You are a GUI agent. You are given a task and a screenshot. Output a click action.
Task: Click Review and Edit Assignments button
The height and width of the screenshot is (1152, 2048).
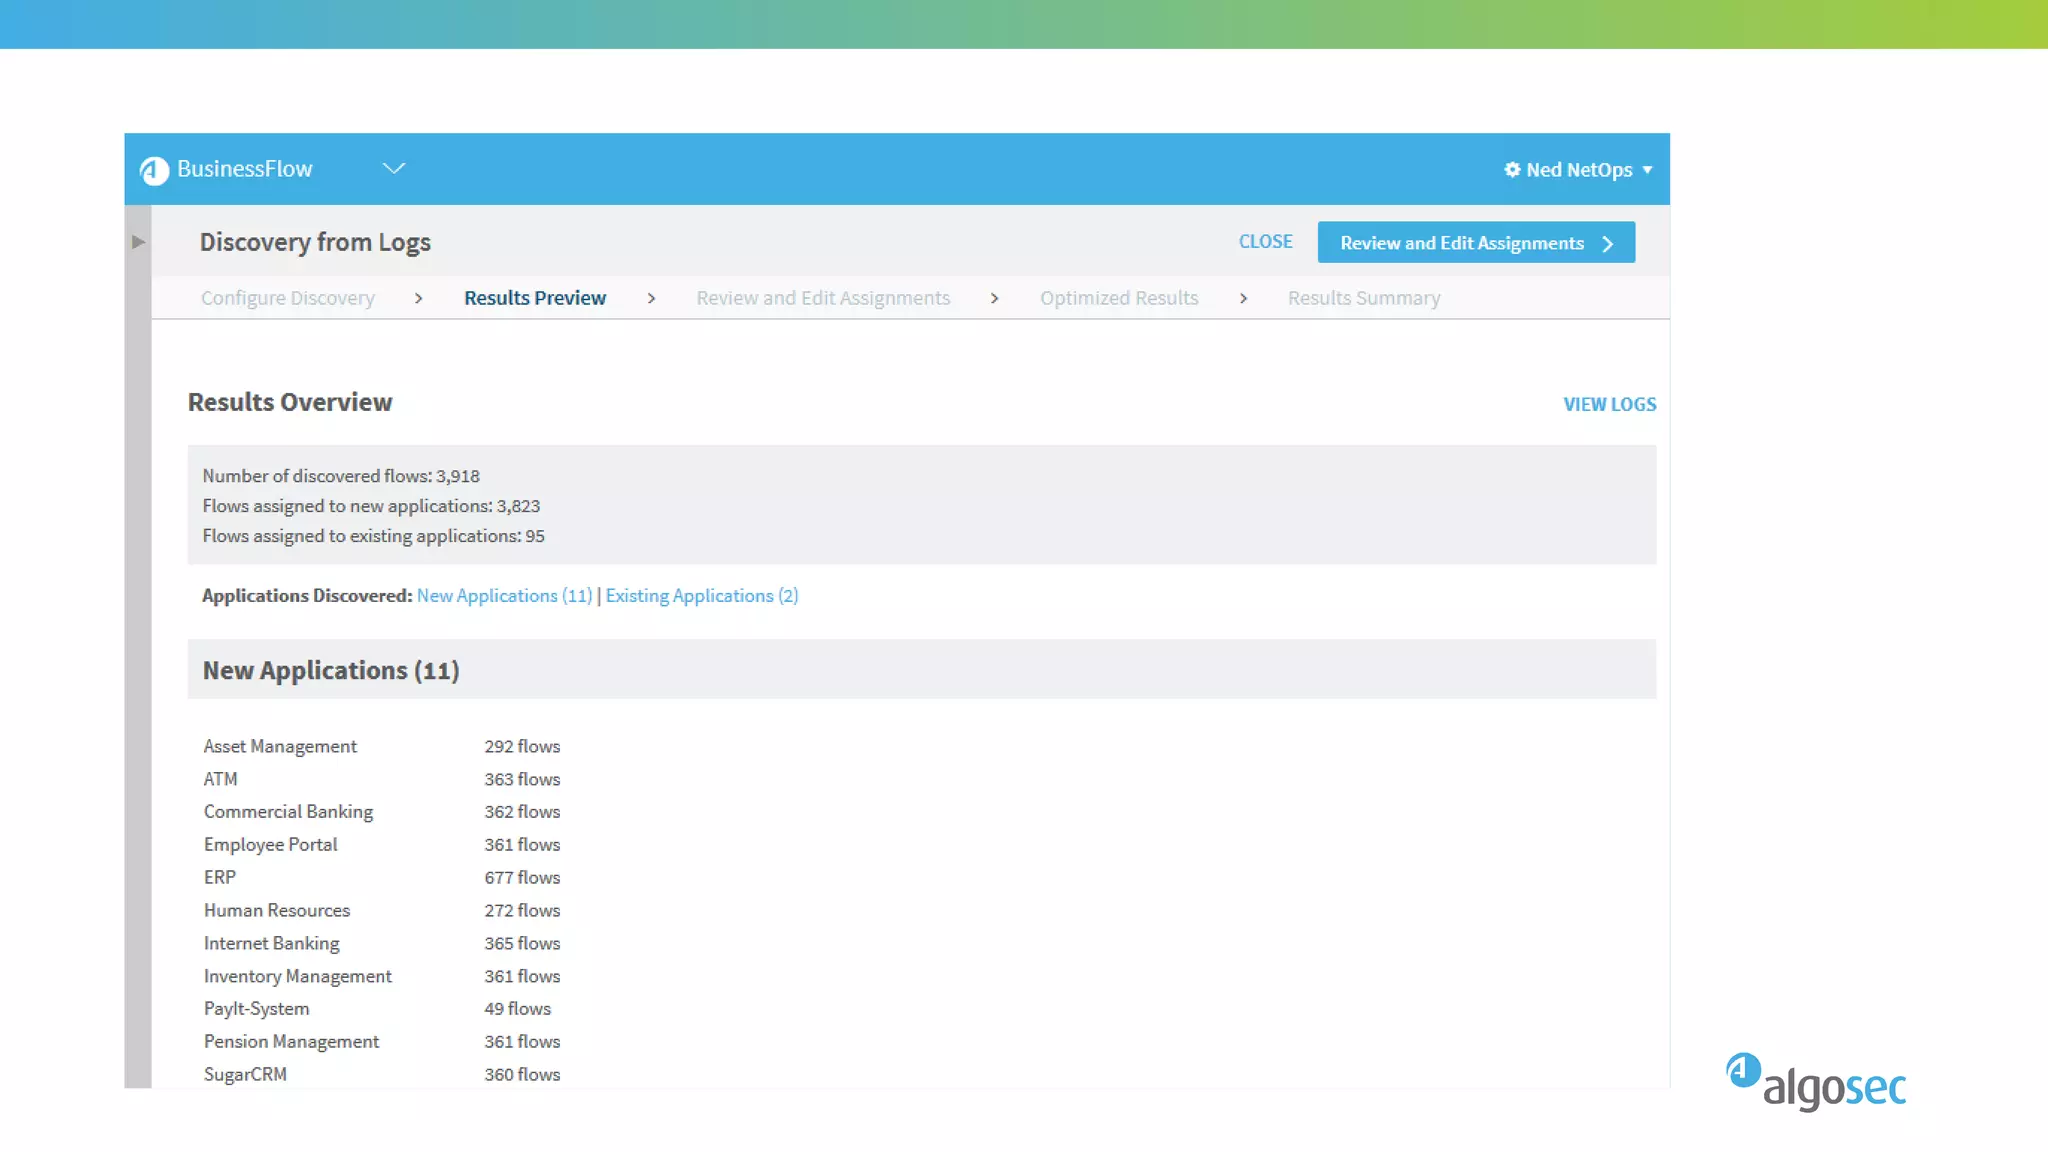click(1461, 243)
